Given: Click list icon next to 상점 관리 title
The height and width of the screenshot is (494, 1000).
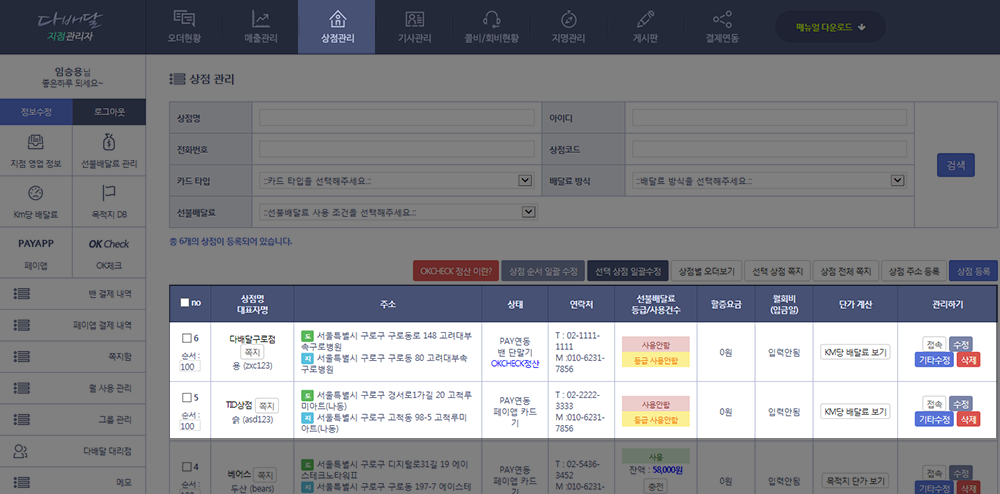Looking at the screenshot, I should click(177, 80).
